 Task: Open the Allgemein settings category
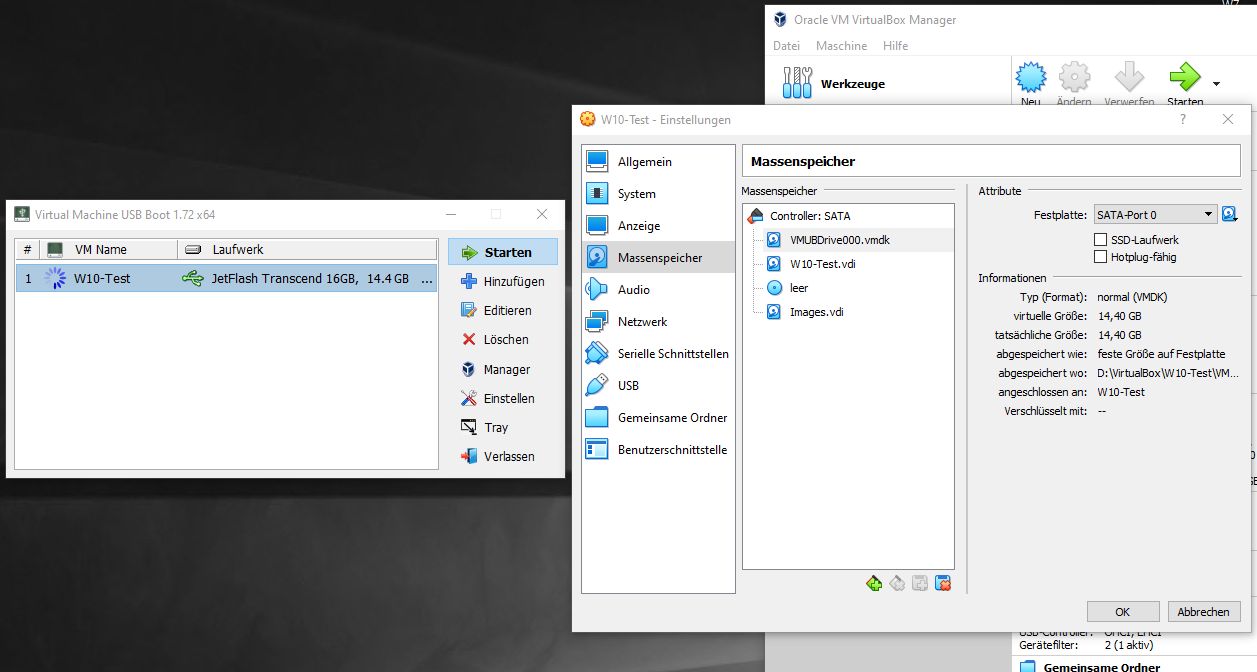[658, 161]
